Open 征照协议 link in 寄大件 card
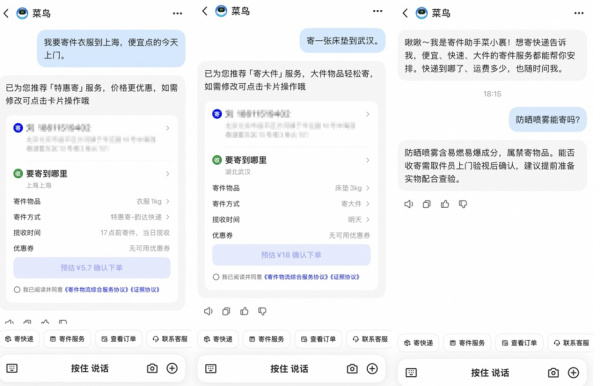 [344, 277]
